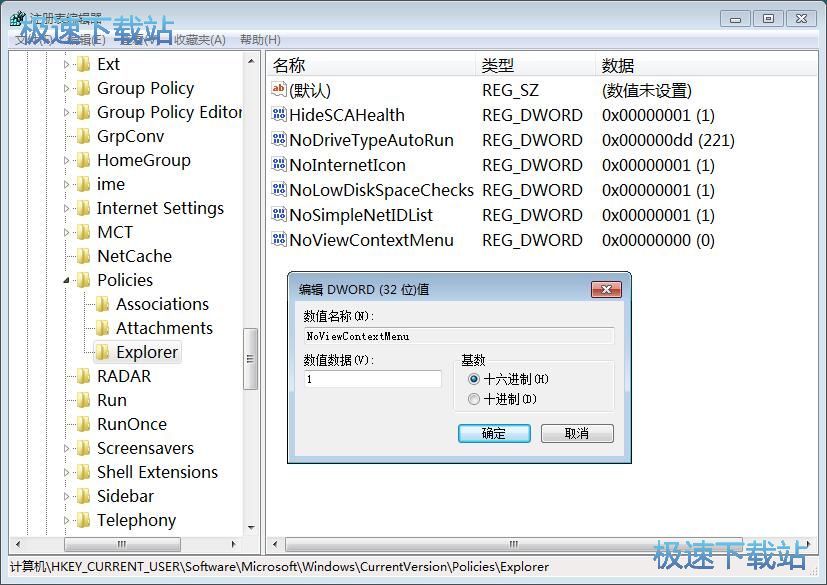Viewport: 827px width, 585px height.
Task: Cancel the DWORD edit with 取消
Action: pos(577,434)
